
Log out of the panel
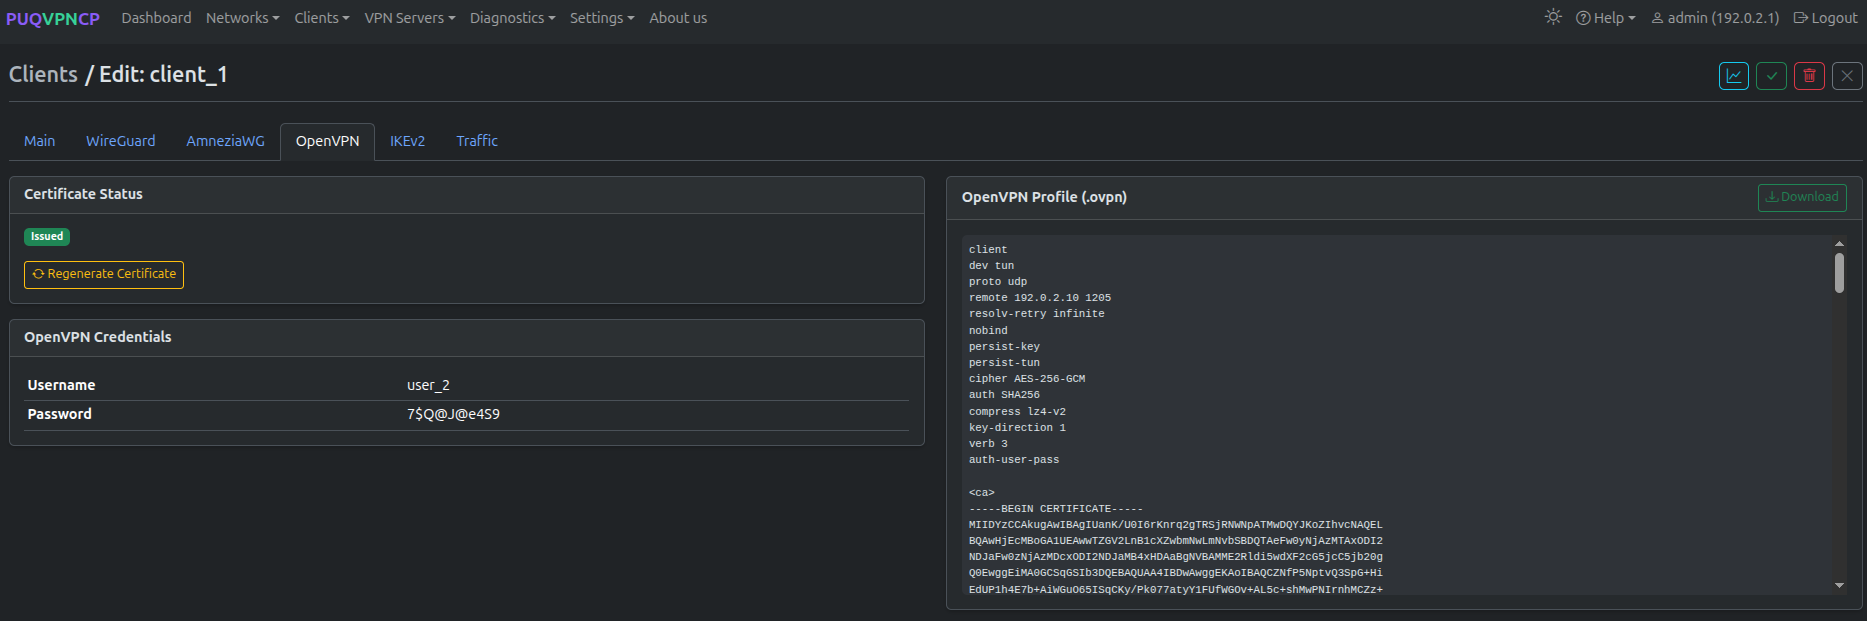pyautogui.click(x=1826, y=18)
